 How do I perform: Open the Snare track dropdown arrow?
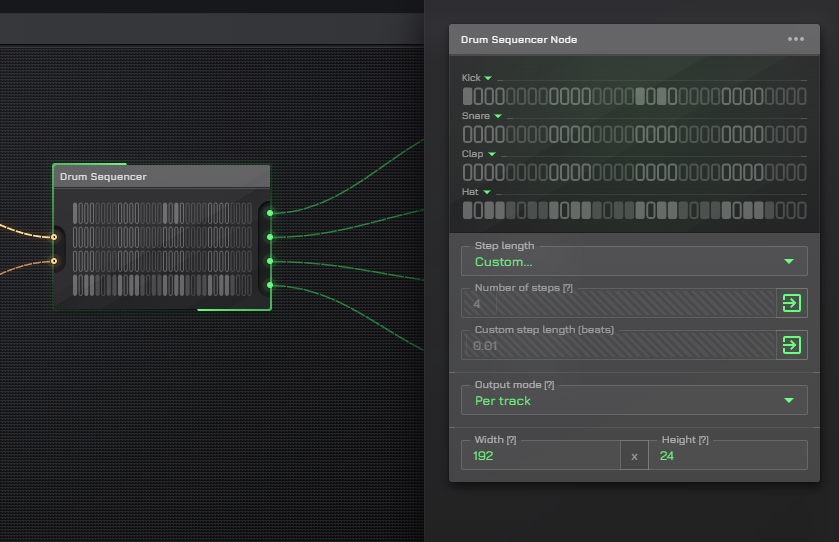498,116
